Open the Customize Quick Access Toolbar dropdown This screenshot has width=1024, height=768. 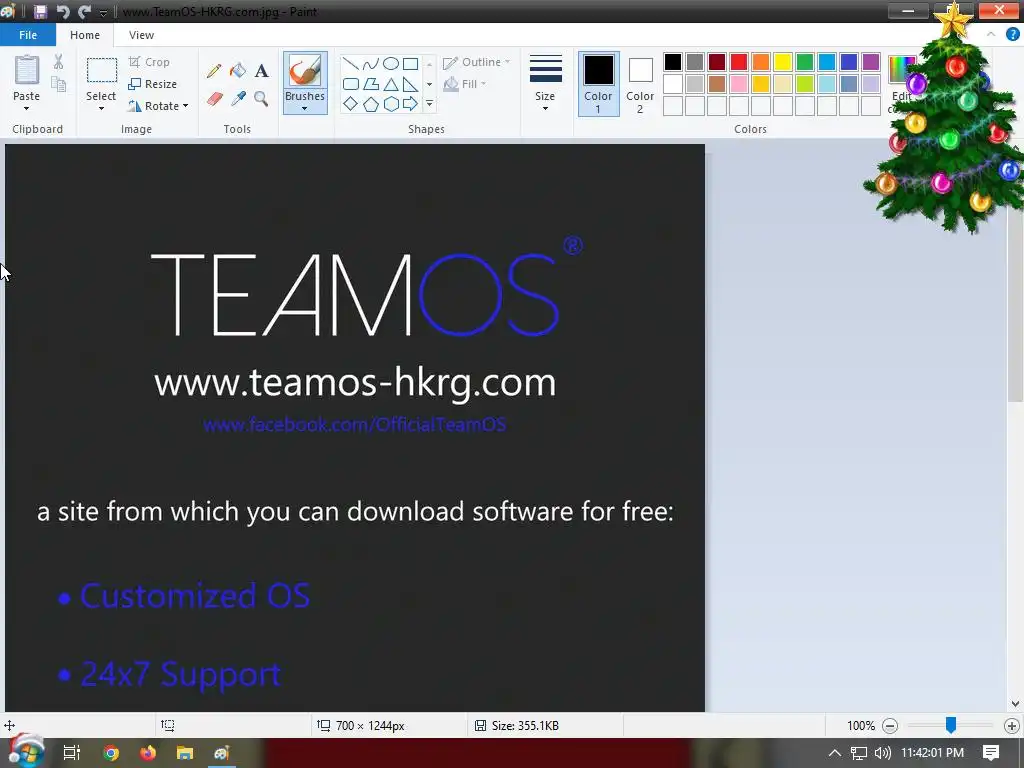click(x=103, y=12)
